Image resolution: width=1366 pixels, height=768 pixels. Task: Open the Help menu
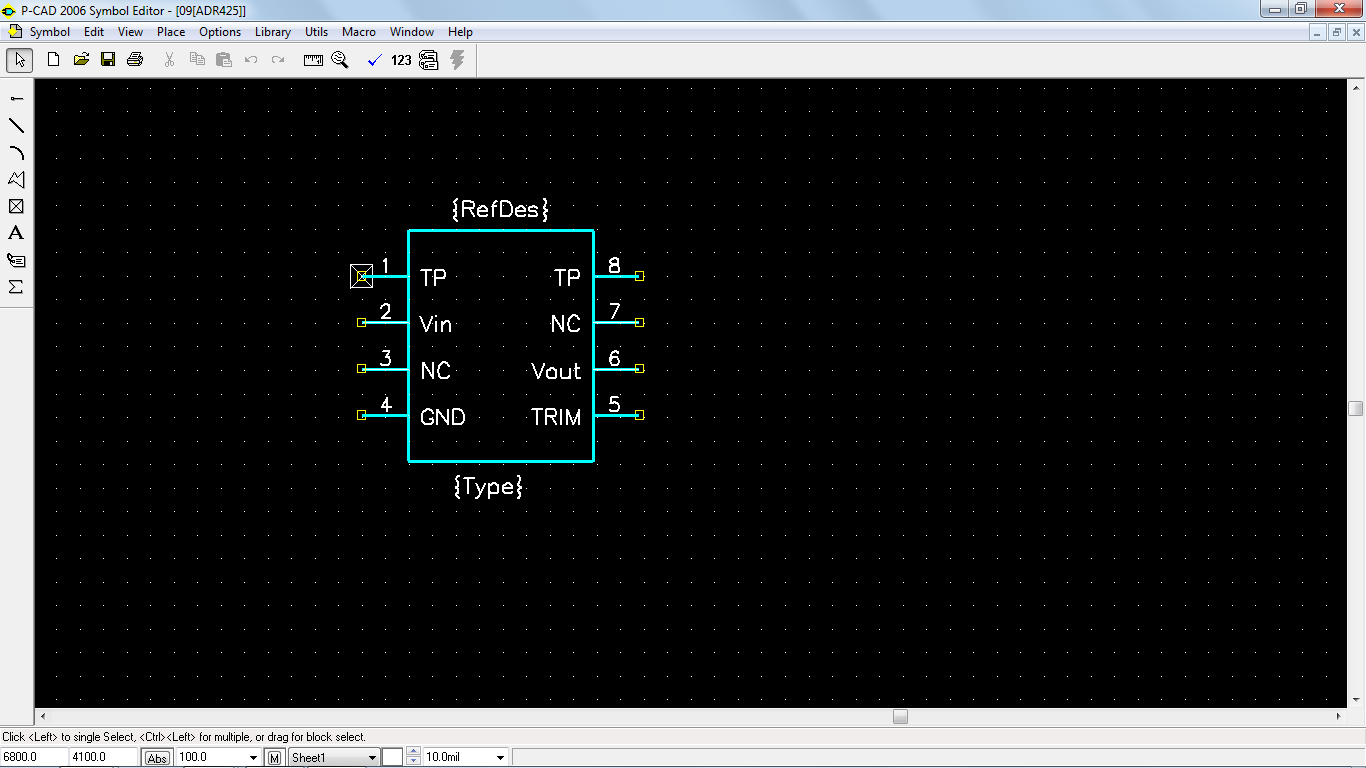[460, 32]
